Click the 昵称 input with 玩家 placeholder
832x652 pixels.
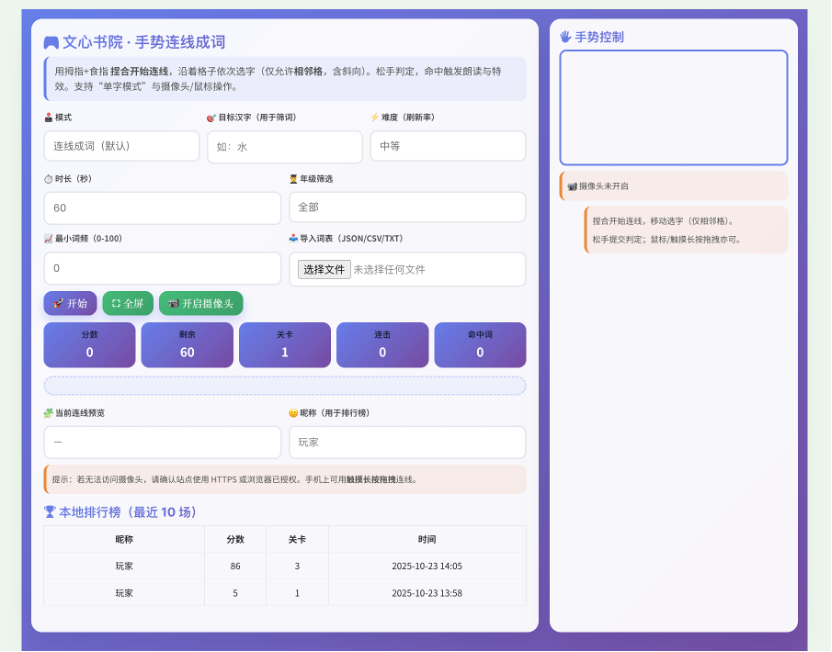click(408, 442)
